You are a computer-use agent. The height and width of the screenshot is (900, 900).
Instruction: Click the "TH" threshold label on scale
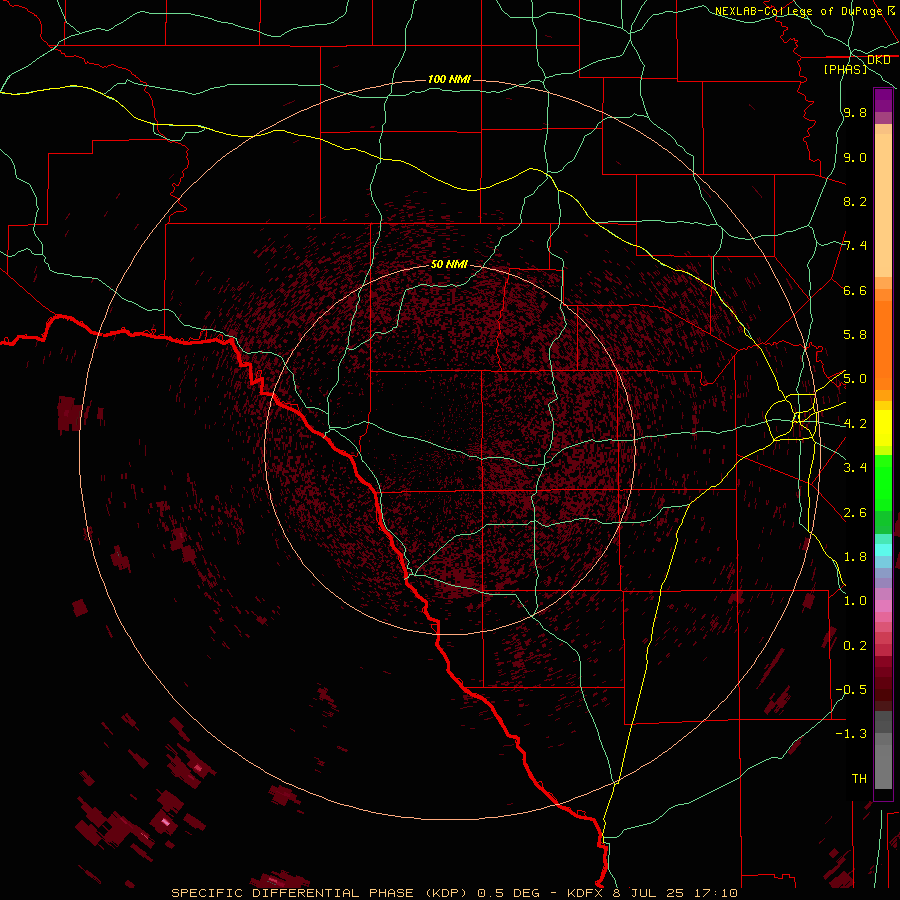[x=859, y=779]
